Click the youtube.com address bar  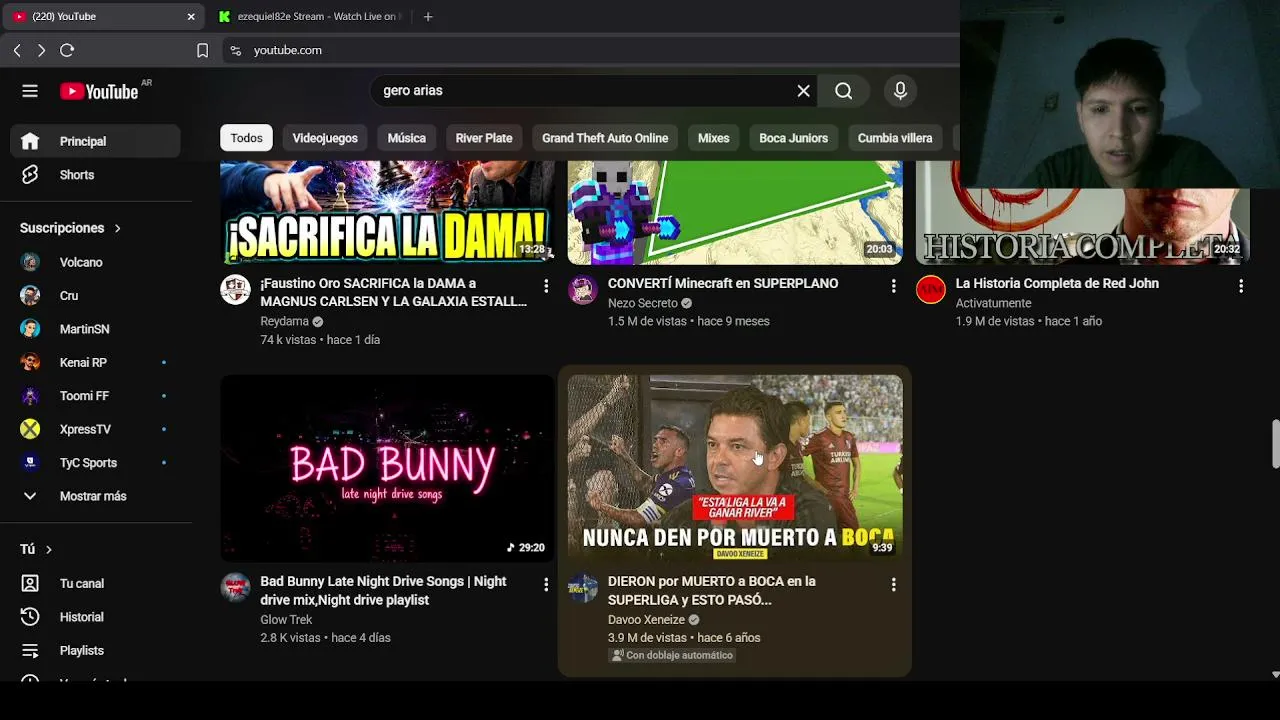tap(590, 50)
